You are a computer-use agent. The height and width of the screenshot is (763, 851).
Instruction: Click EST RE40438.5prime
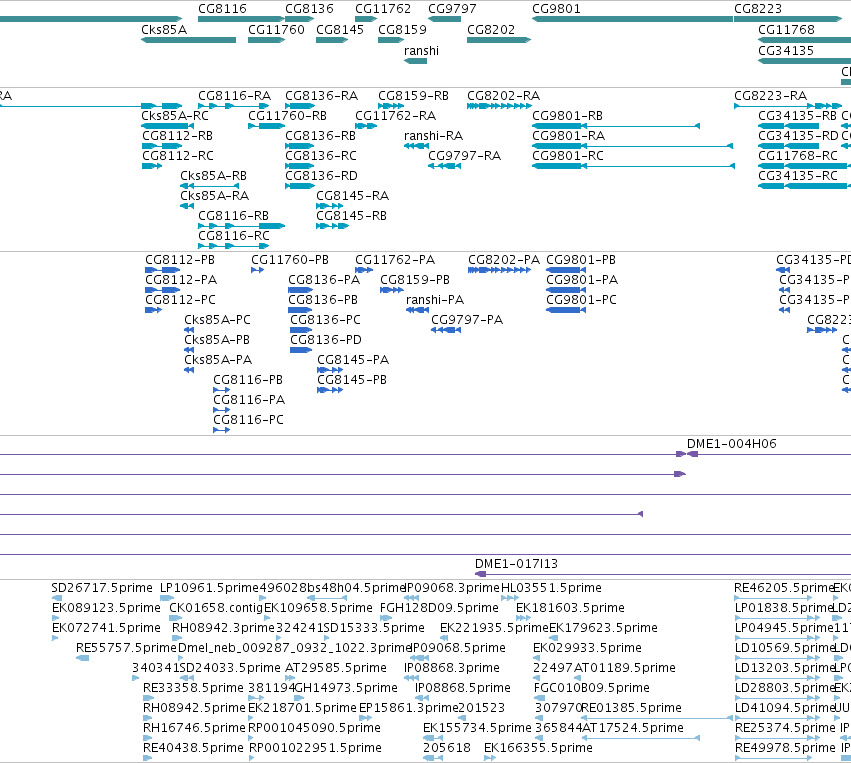[193, 748]
